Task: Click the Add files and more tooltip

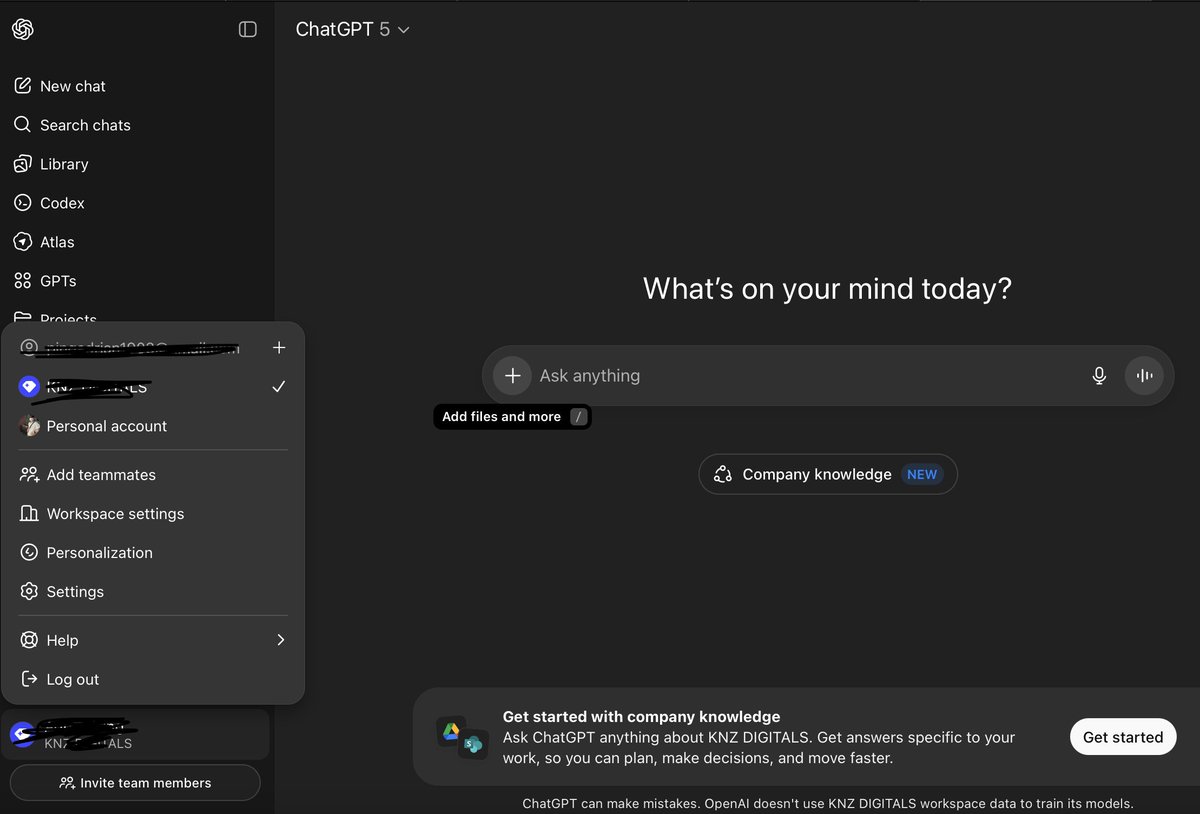Action: [x=512, y=417]
